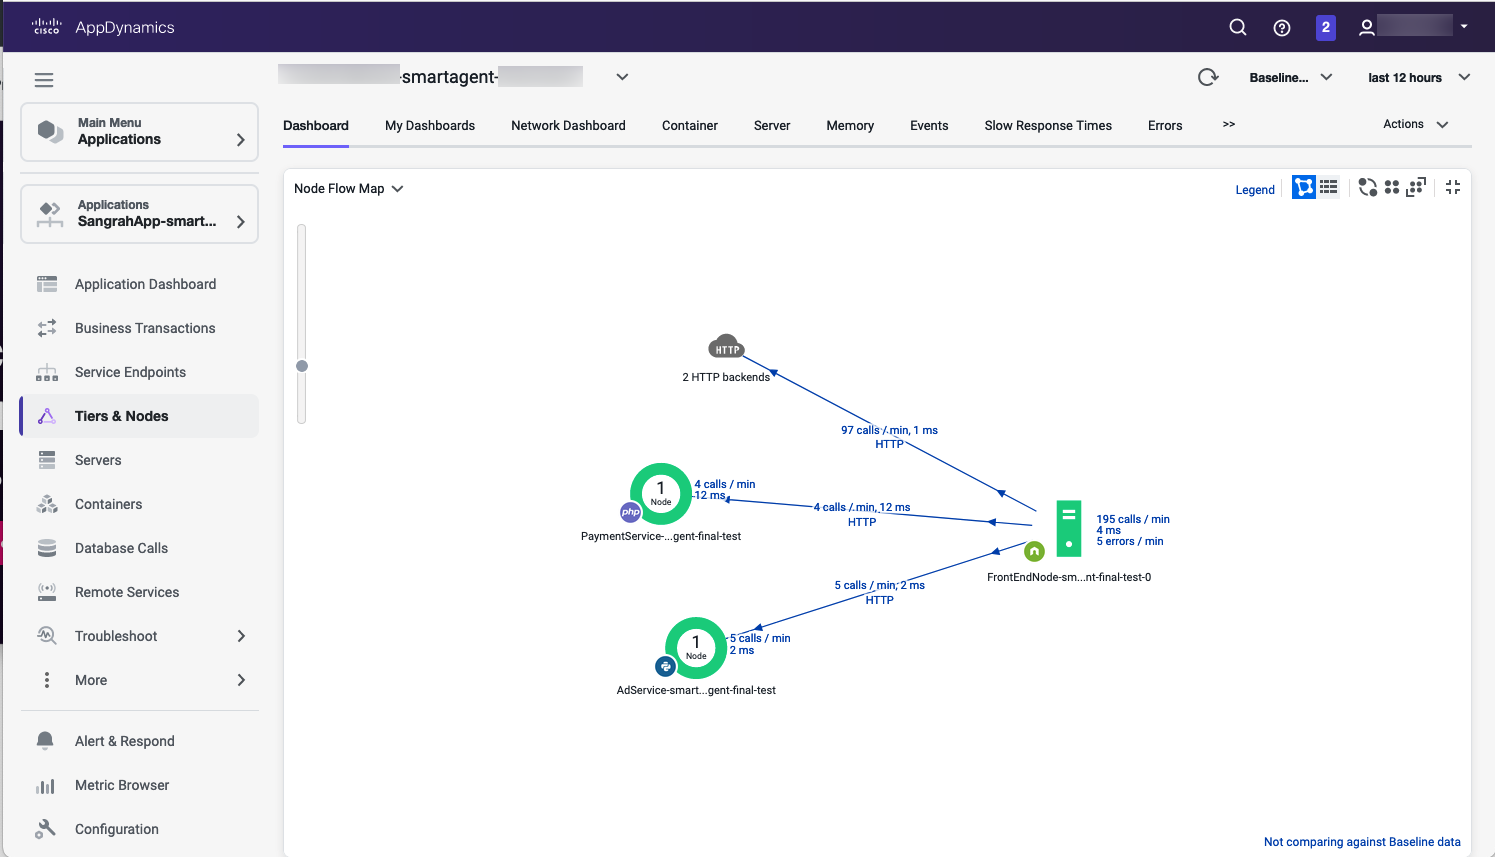Viewport: 1495px width, 857px height.
Task: Click the '4 calls / min, 12 ms' link label
Action: (862, 507)
